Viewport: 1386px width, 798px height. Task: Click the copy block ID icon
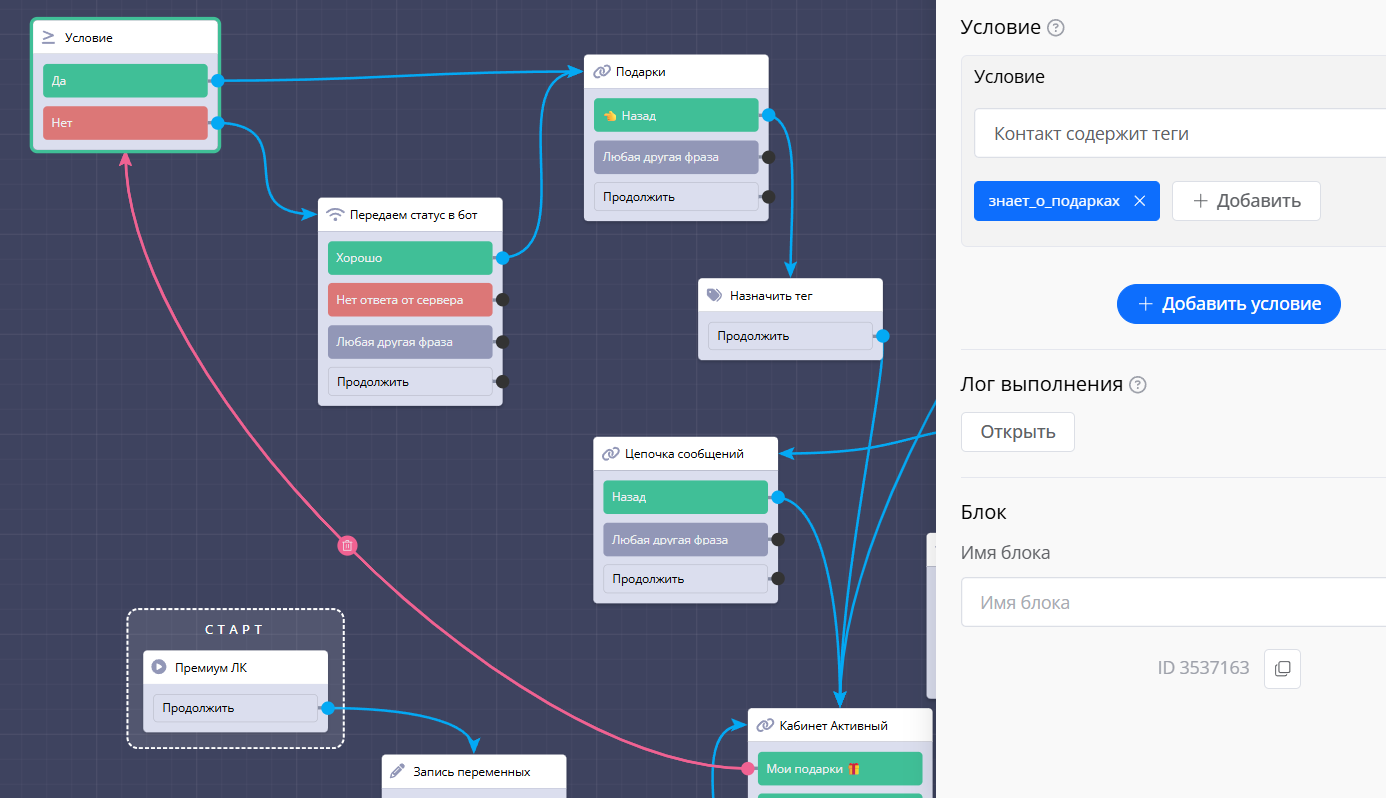tap(1282, 668)
